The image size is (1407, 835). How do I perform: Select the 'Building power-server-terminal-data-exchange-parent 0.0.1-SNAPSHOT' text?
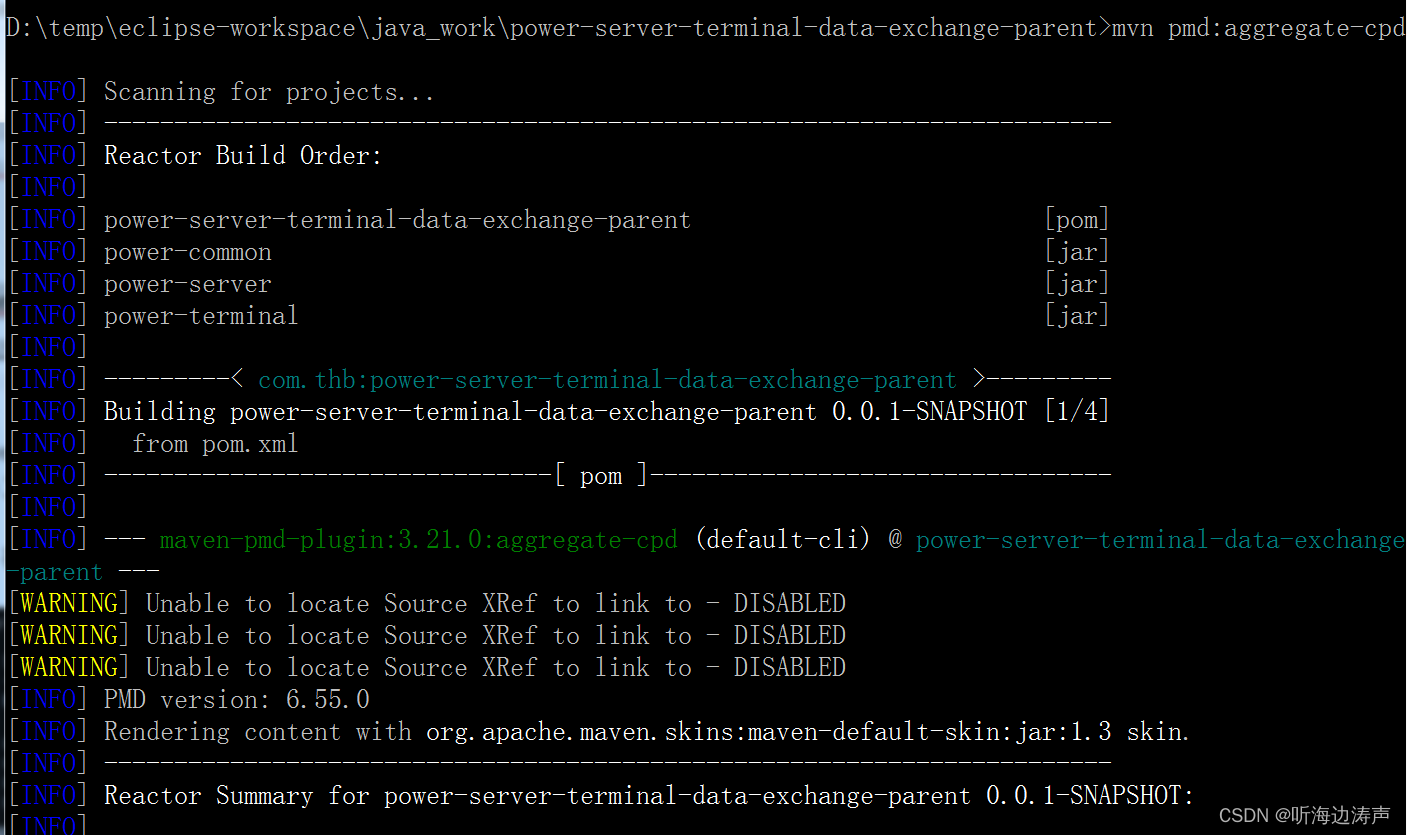[565, 412]
